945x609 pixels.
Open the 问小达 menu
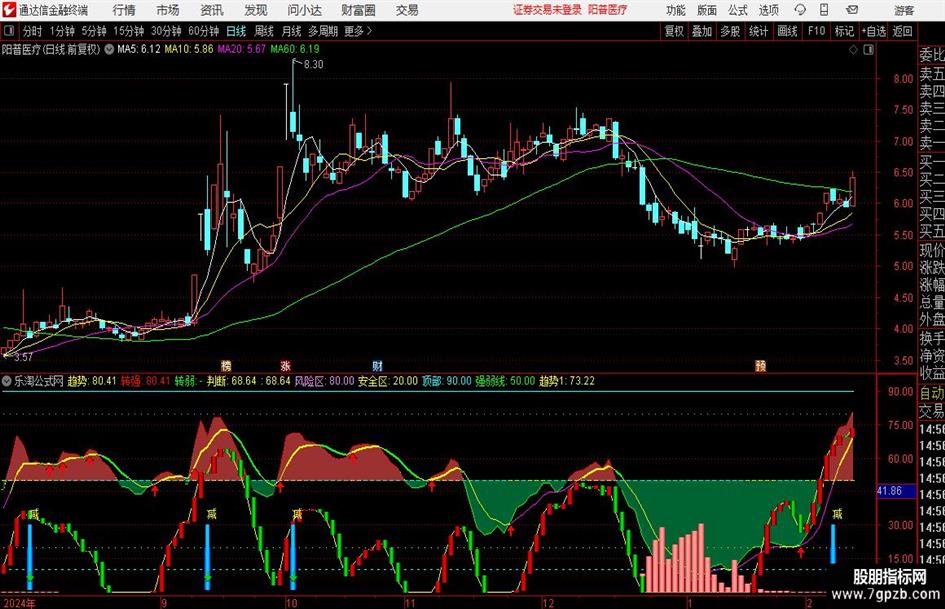[x=304, y=10]
